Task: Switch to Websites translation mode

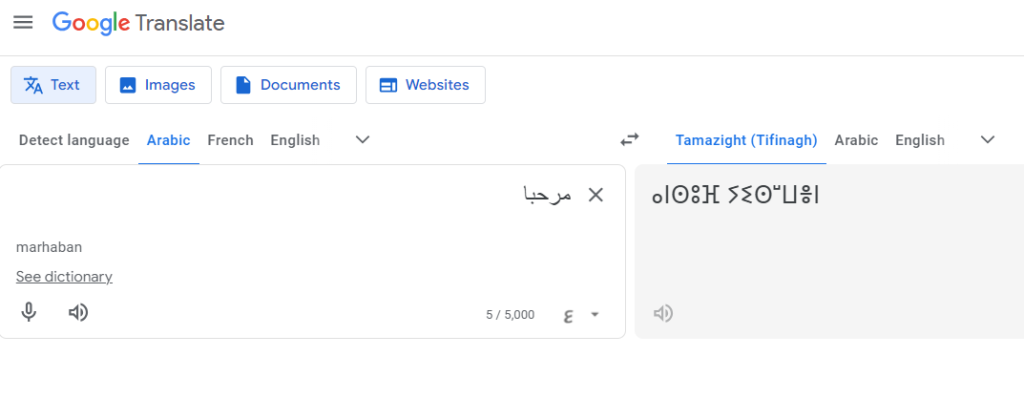Action: tap(425, 85)
